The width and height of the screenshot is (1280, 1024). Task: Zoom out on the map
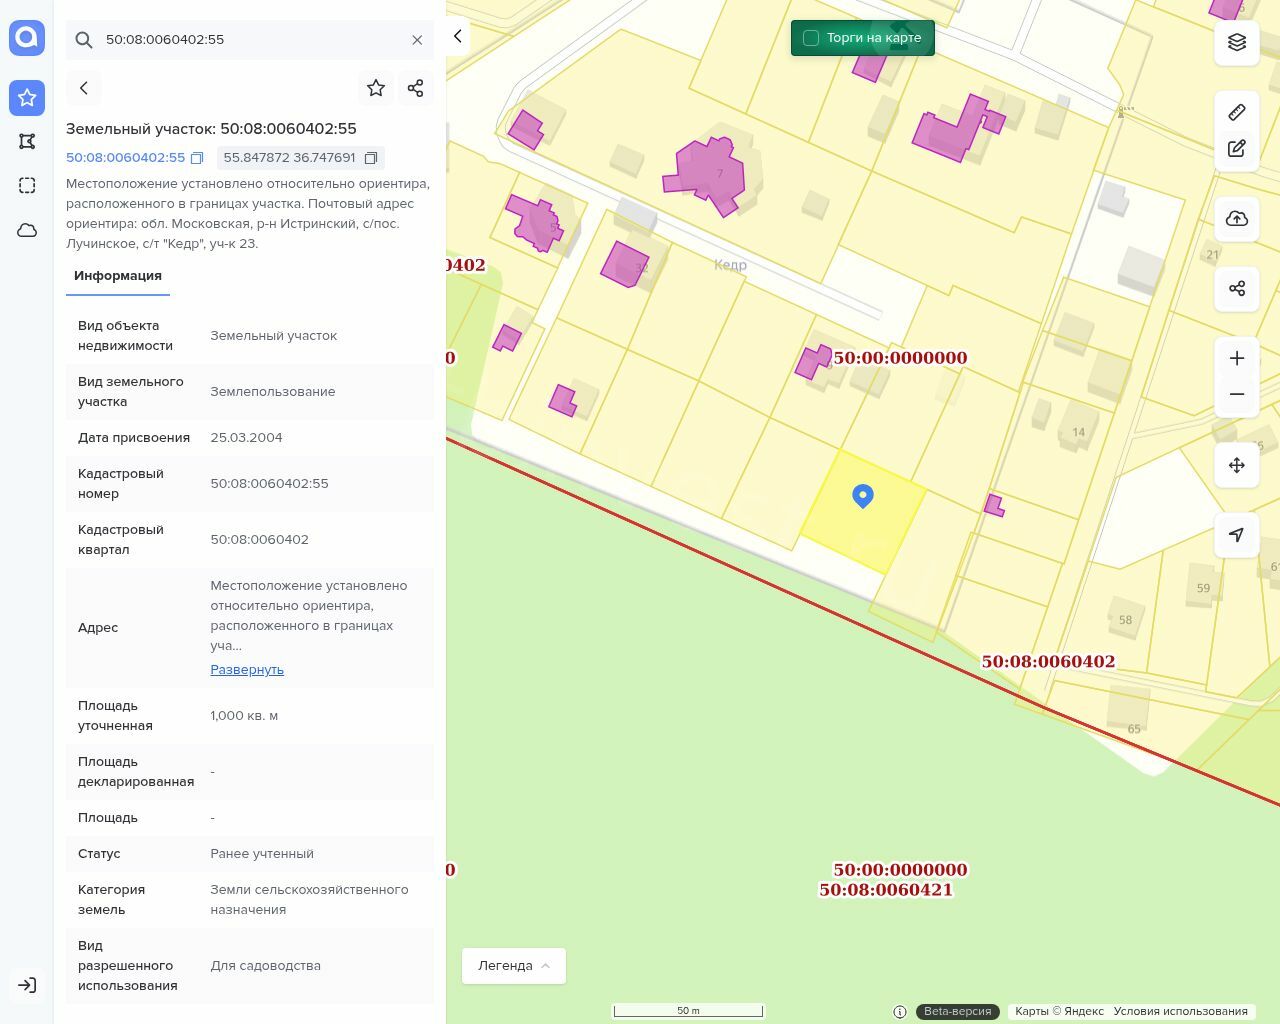[x=1237, y=394]
